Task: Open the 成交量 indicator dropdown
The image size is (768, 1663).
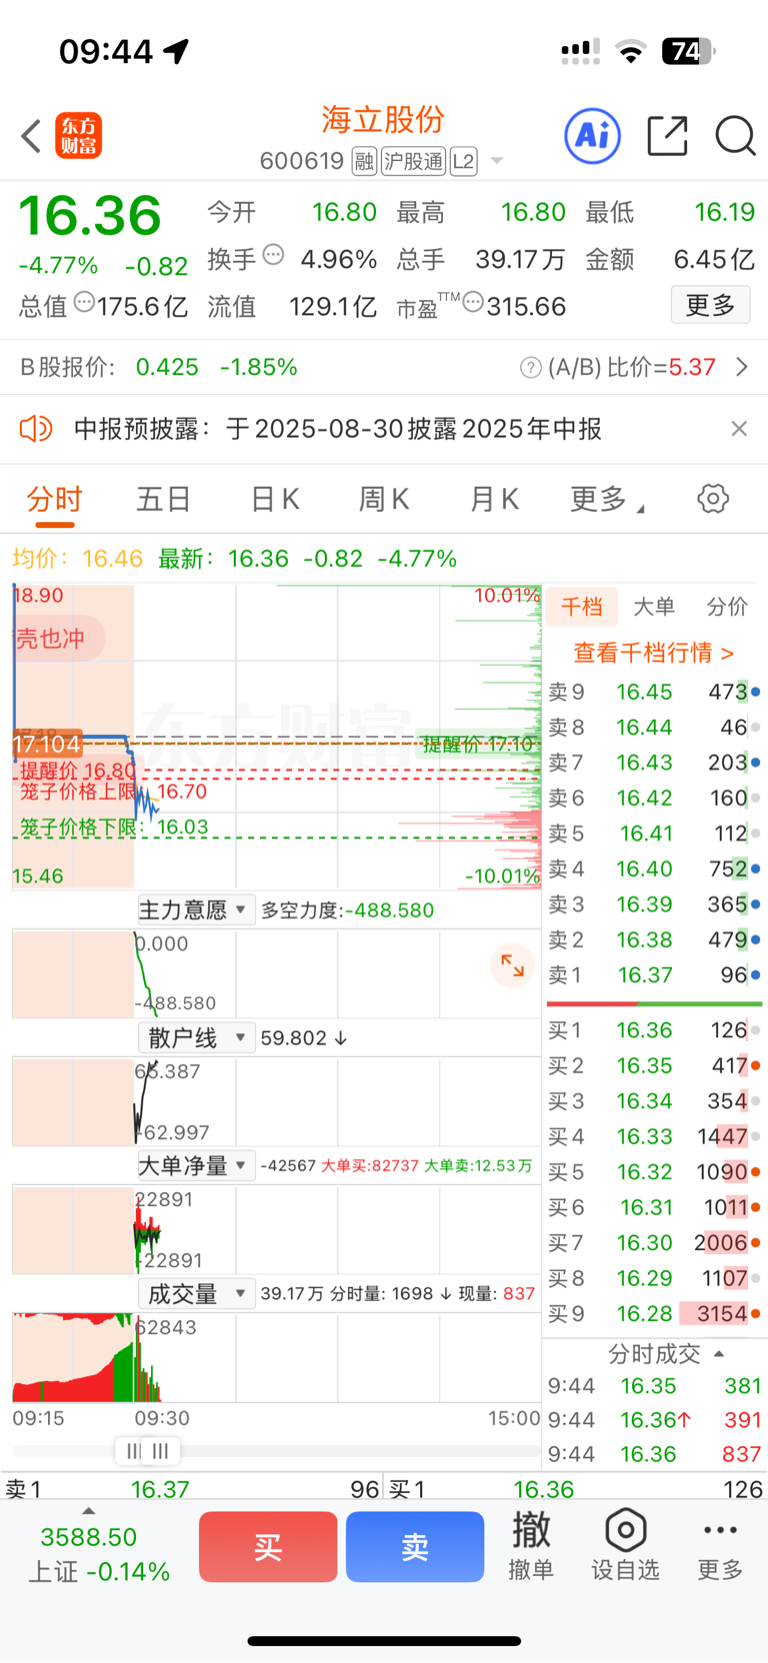Action: click(x=196, y=1294)
